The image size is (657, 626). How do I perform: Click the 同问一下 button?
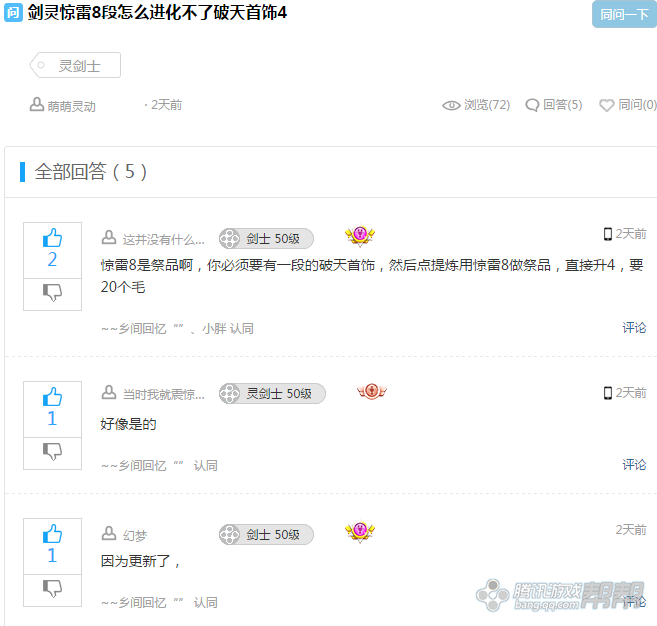click(624, 14)
